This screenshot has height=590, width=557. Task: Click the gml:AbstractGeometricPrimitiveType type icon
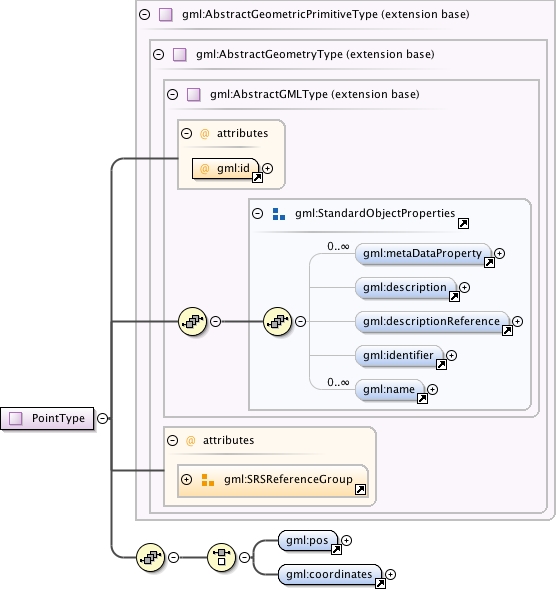click(x=166, y=15)
